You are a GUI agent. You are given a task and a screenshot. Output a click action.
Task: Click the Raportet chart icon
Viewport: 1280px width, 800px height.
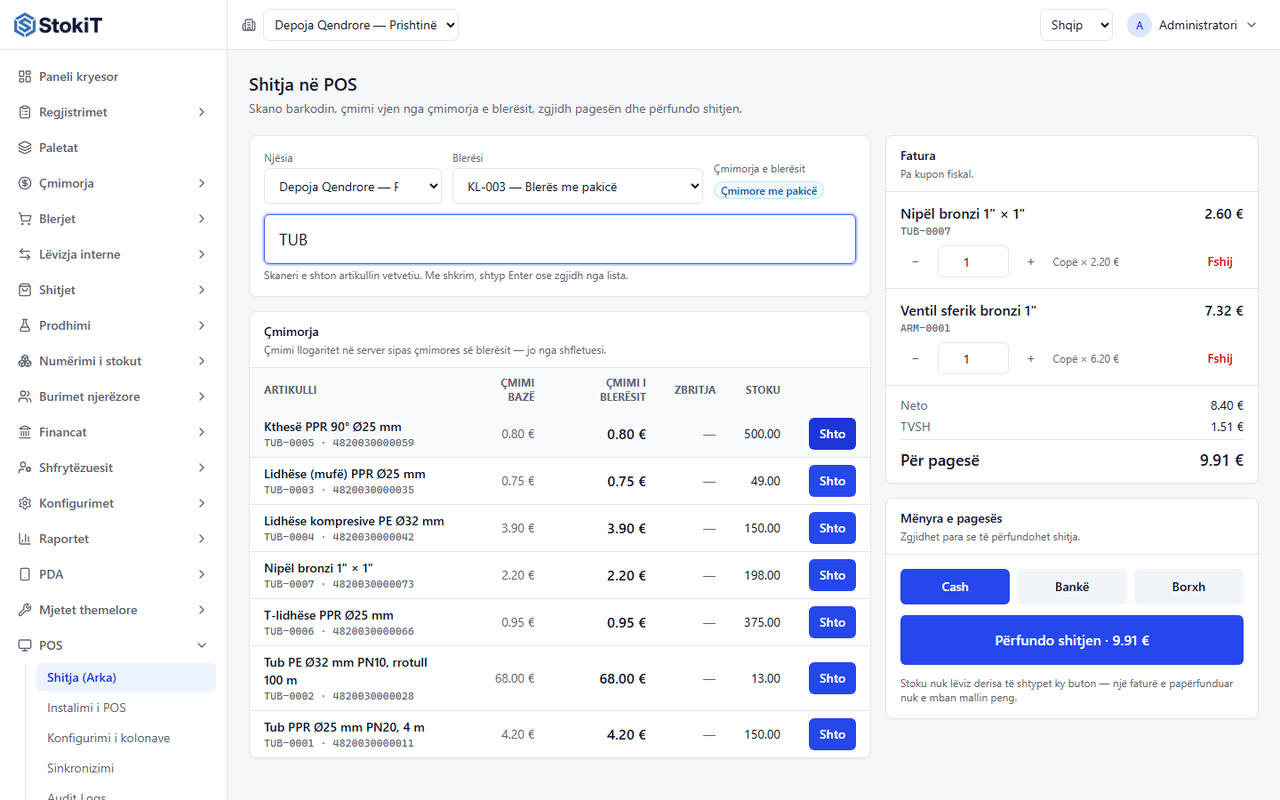pyautogui.click(x=25, y=539)
